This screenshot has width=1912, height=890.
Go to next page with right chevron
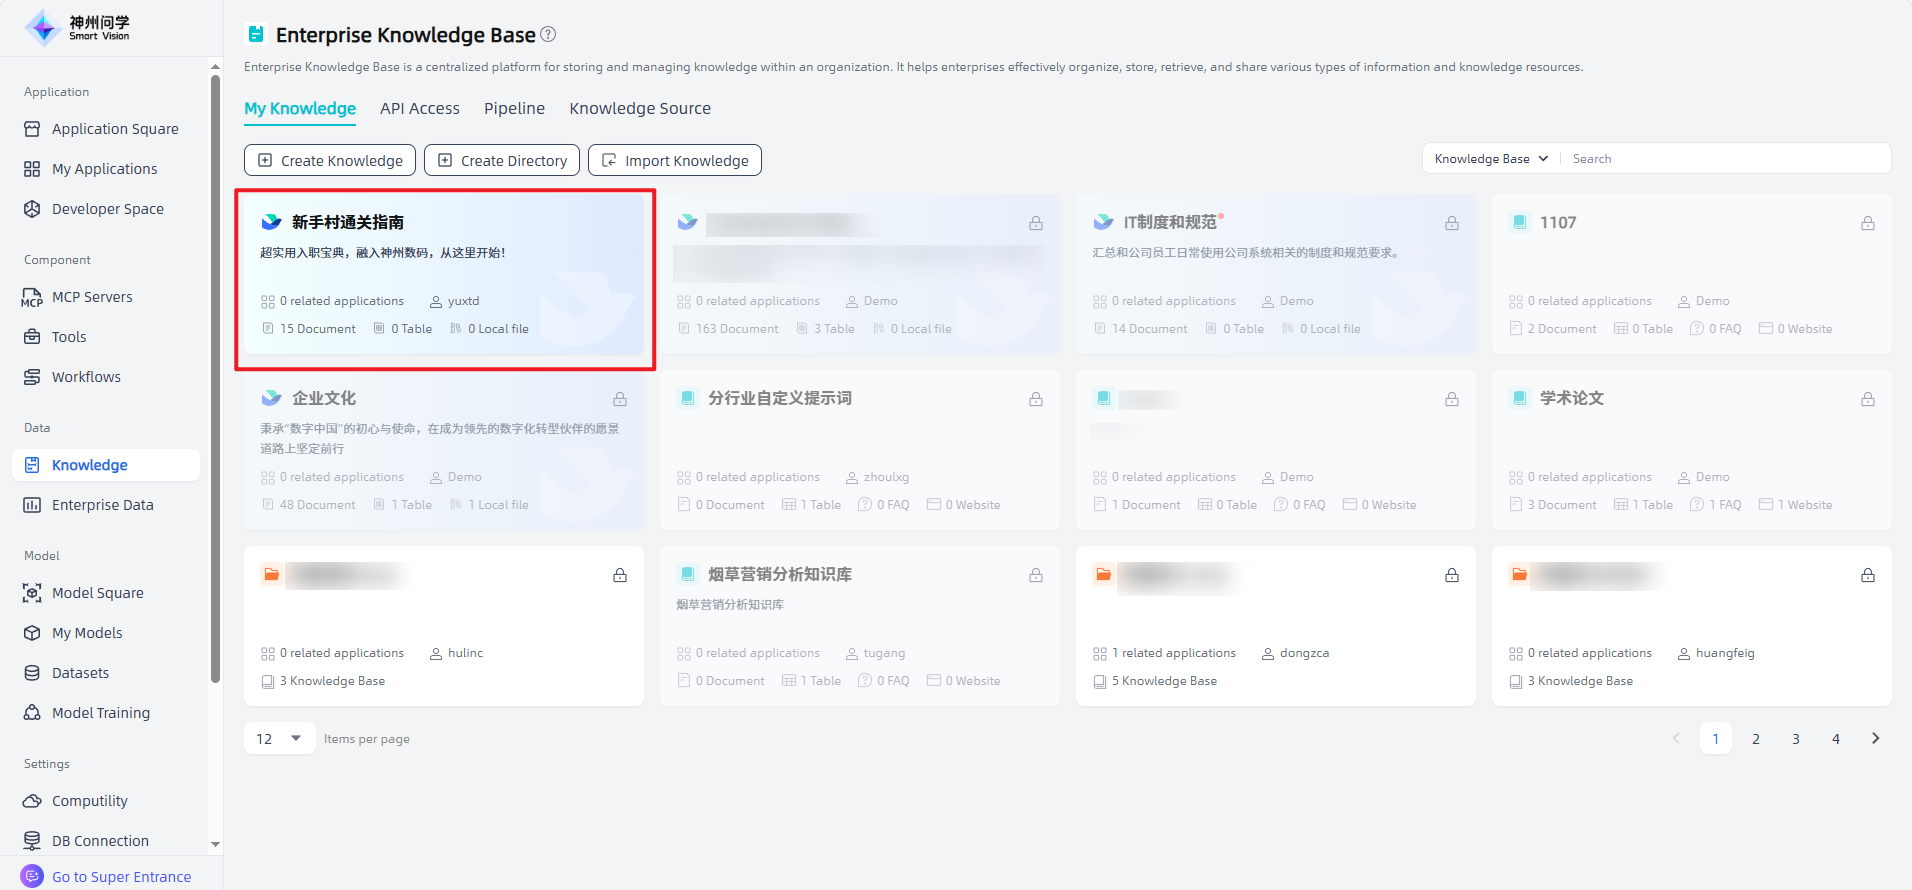click(x=1875, y=739)
